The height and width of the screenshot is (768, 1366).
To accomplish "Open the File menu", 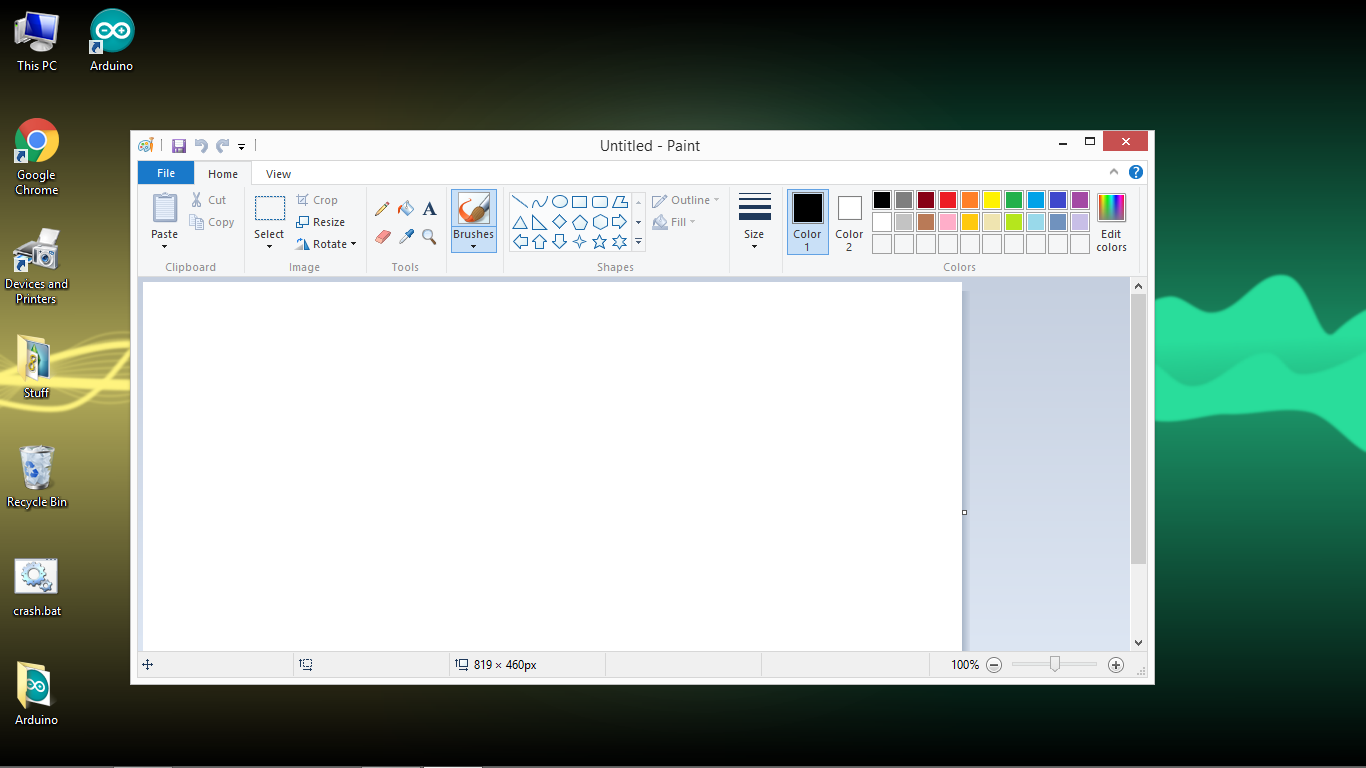I will coord(164,172).
